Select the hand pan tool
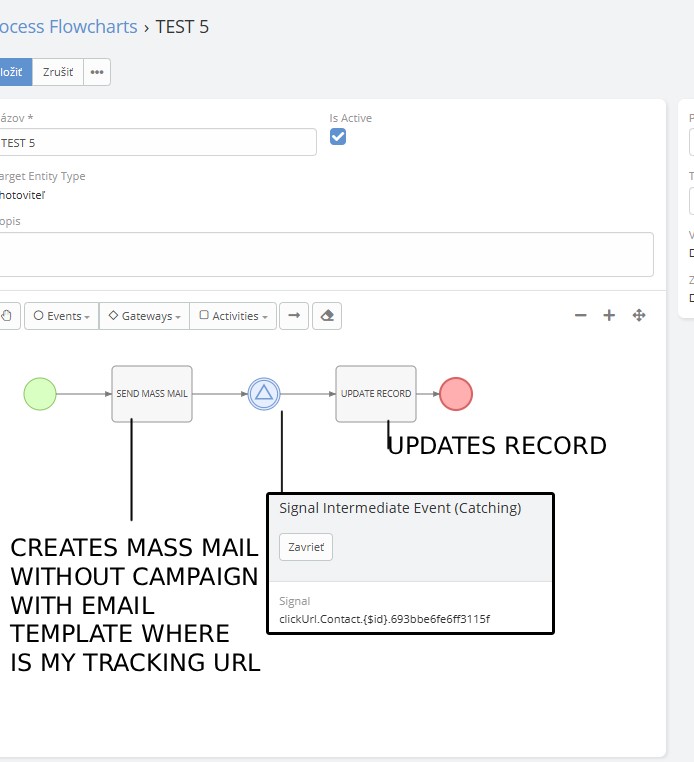This screenshot has width=694, height=762. [8, 316]
